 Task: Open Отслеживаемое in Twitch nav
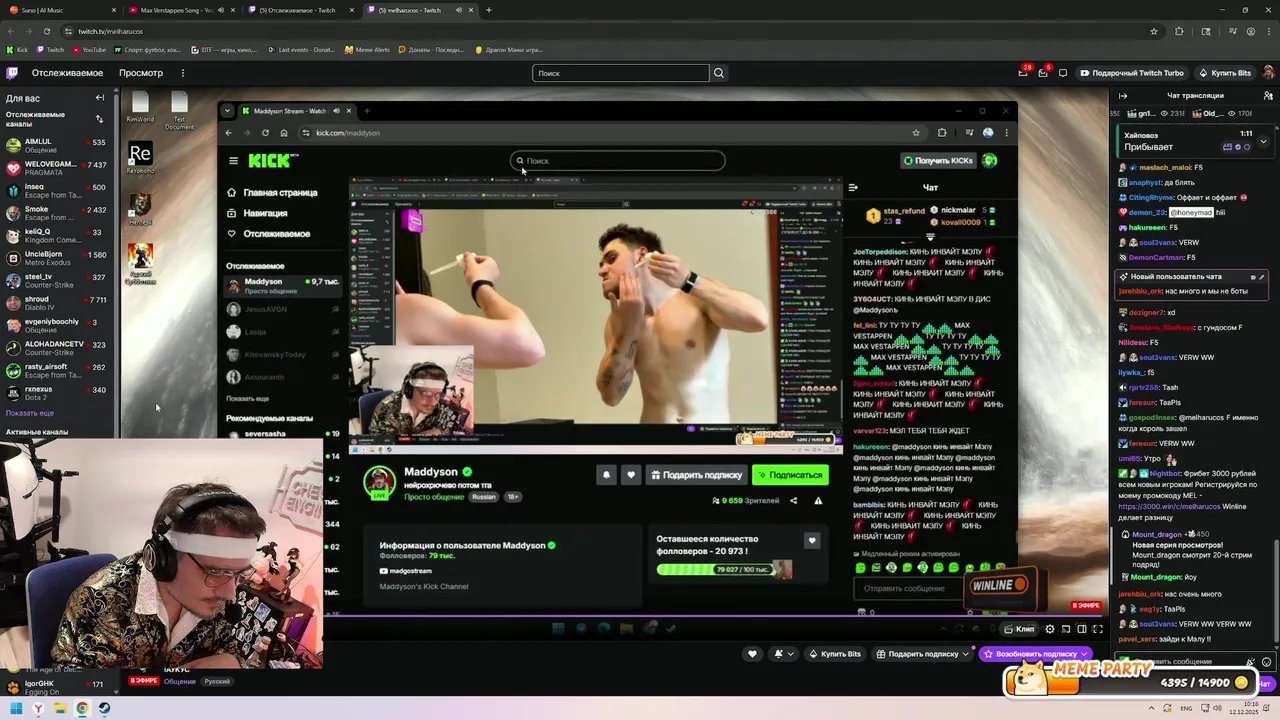(x=67, y=73)
